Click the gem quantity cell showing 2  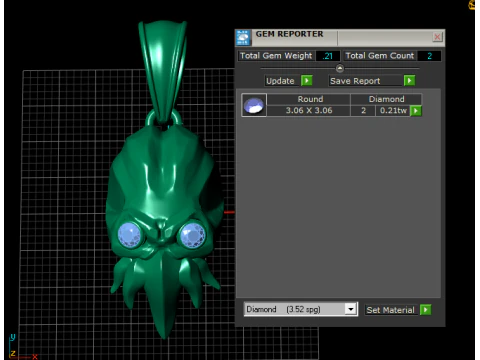(x=363, y=111)
